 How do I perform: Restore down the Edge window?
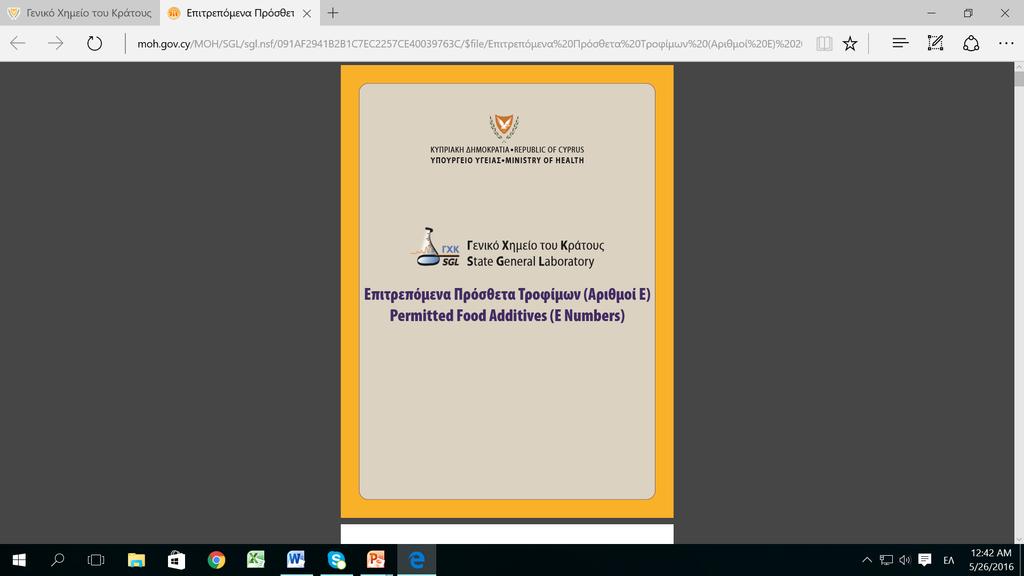pyautogui.click(x=968, y=13)
